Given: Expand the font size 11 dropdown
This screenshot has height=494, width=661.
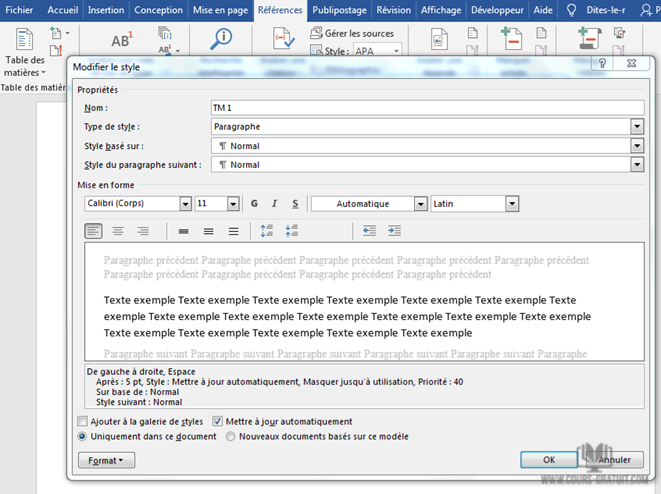Looking at the screenshot, I should 233,204.
